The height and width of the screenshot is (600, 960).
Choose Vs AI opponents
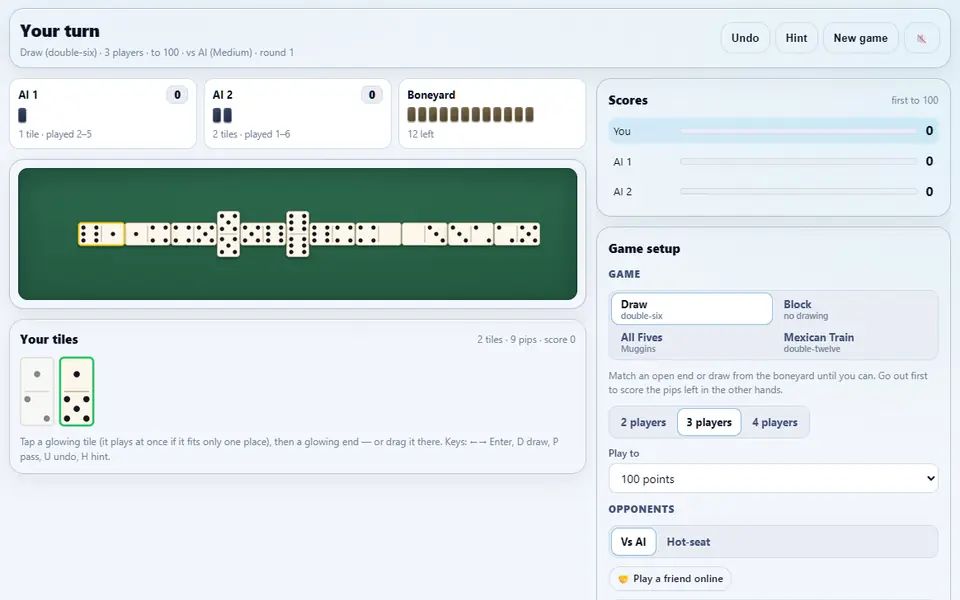[x=633, y=542]
